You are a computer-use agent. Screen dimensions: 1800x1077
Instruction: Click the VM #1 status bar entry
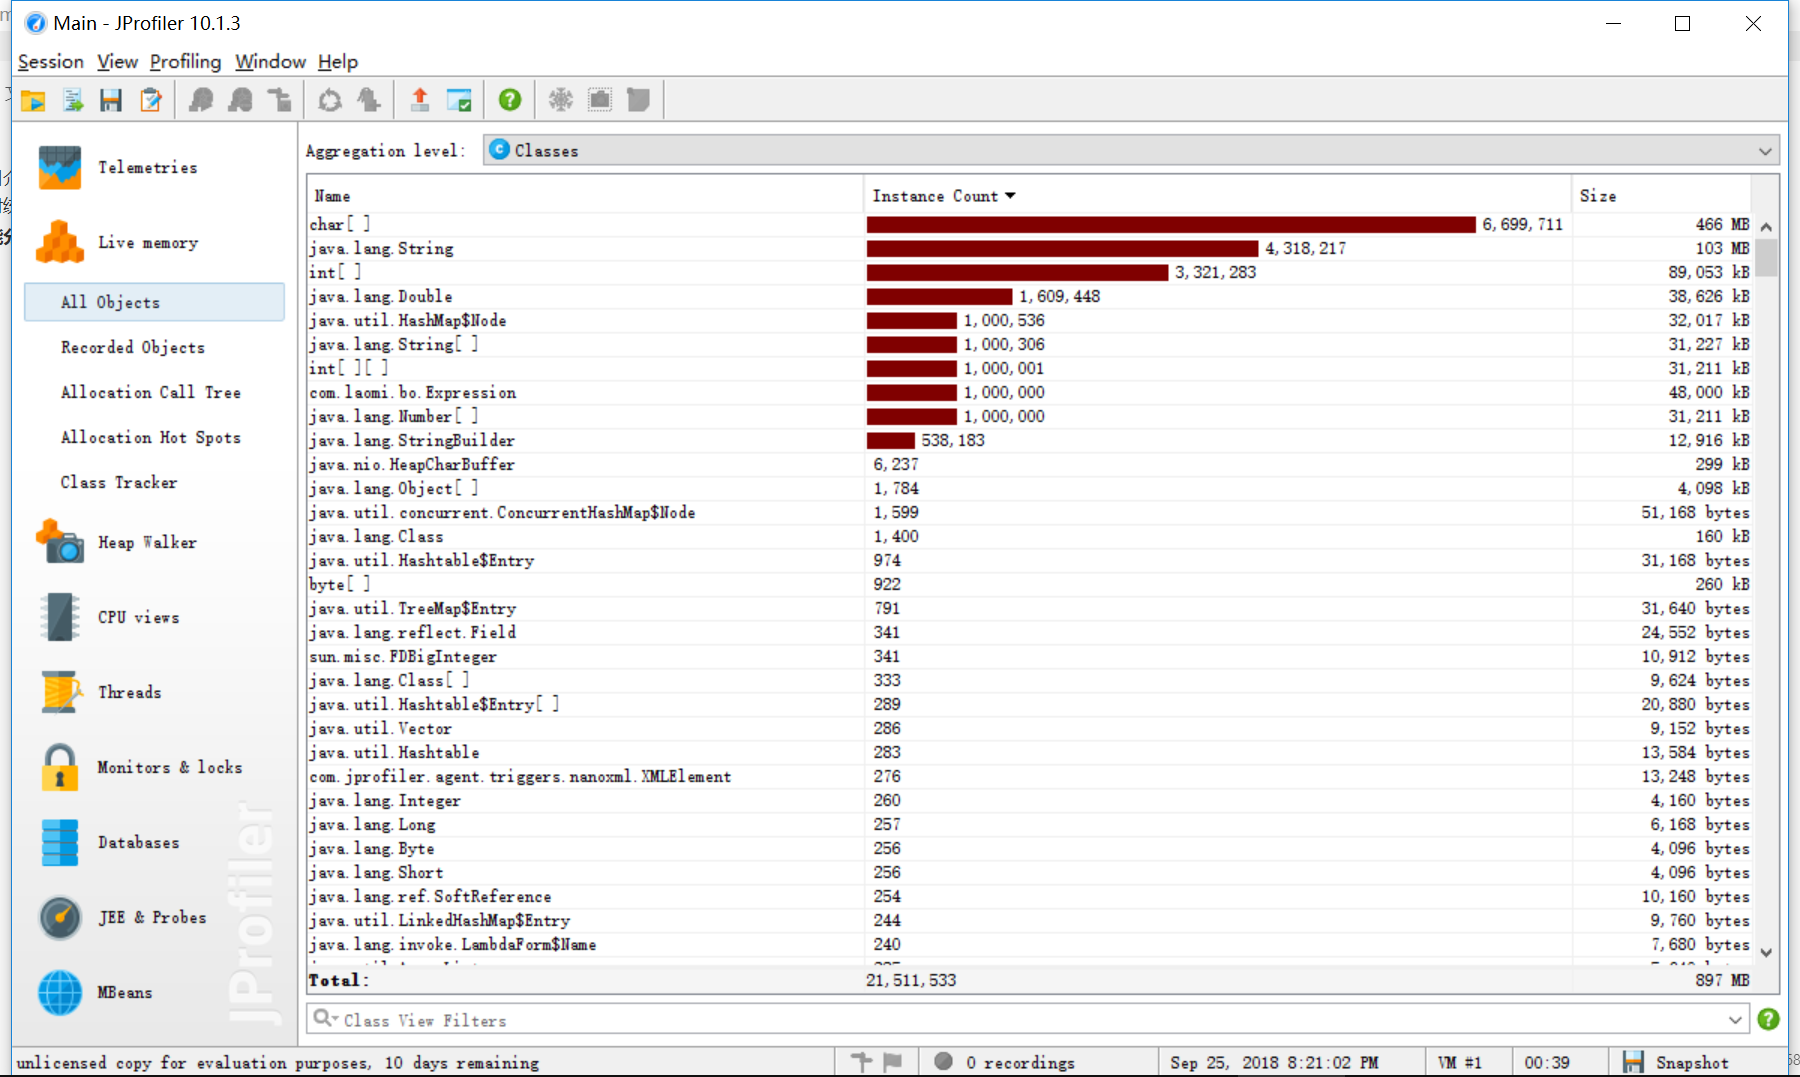[1460, 1062]
